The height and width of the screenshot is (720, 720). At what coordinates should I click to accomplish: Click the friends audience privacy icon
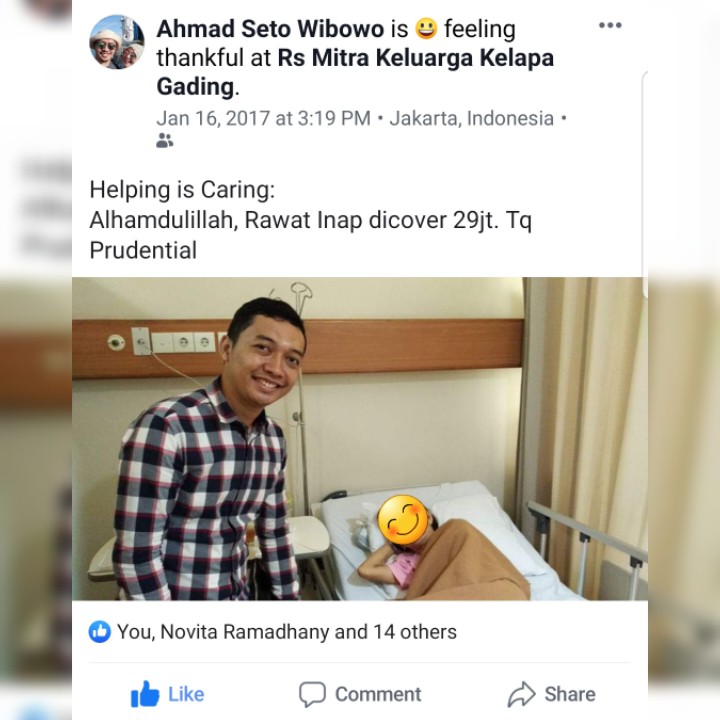[x=164, y=141]
